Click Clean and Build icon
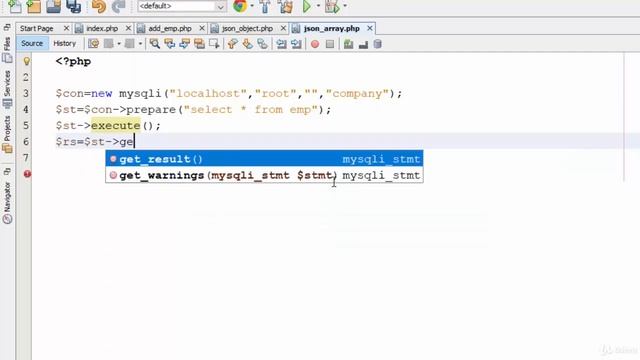Viewport: 640px width, 360px height. [x=286, y=6]
